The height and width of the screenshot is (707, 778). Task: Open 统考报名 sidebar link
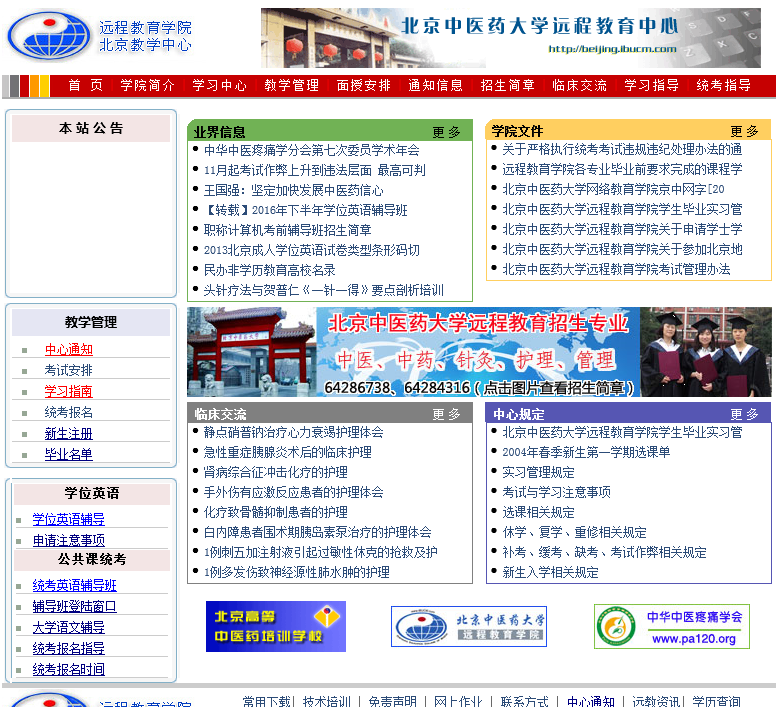point(68,413)
